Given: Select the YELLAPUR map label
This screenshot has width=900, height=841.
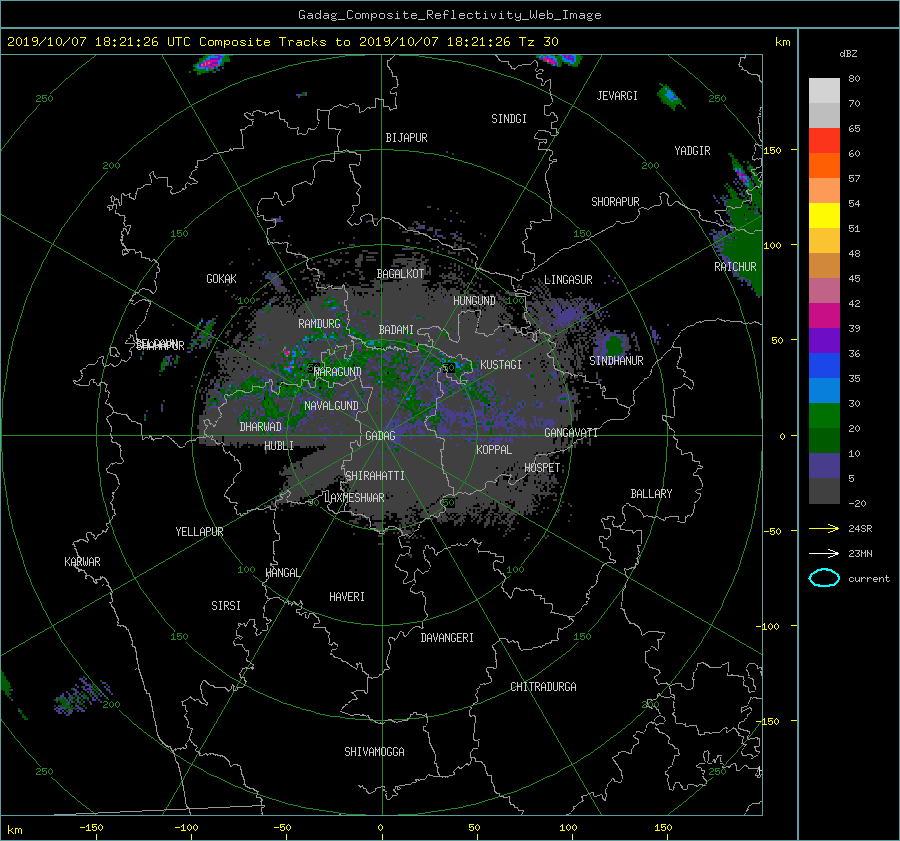Looking at the screenshot, I should pos(199,532).
